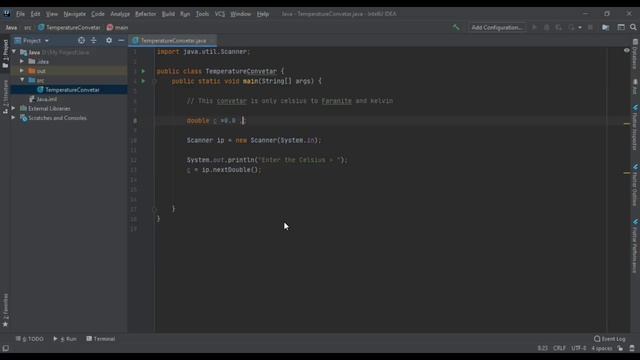Expand Scratches and Consoles node
This screenshot has width=640, height=360.
[14, 118]
